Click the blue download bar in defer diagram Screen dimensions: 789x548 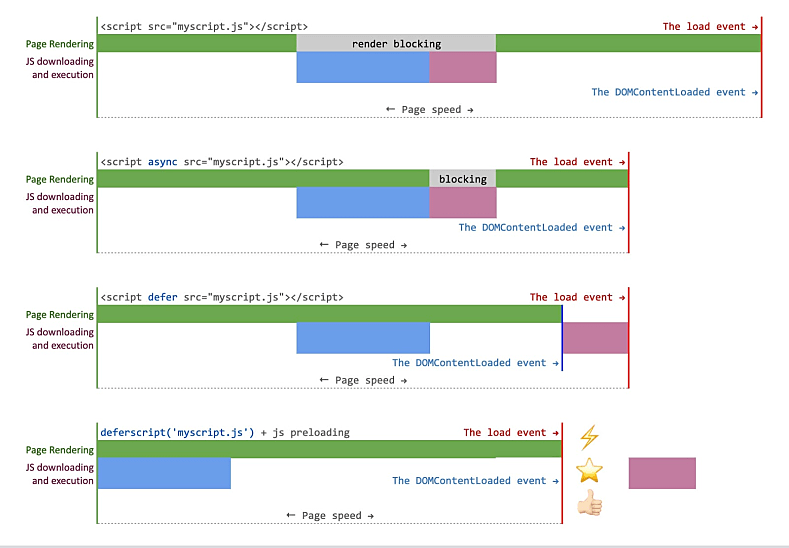tap(363, 338)
